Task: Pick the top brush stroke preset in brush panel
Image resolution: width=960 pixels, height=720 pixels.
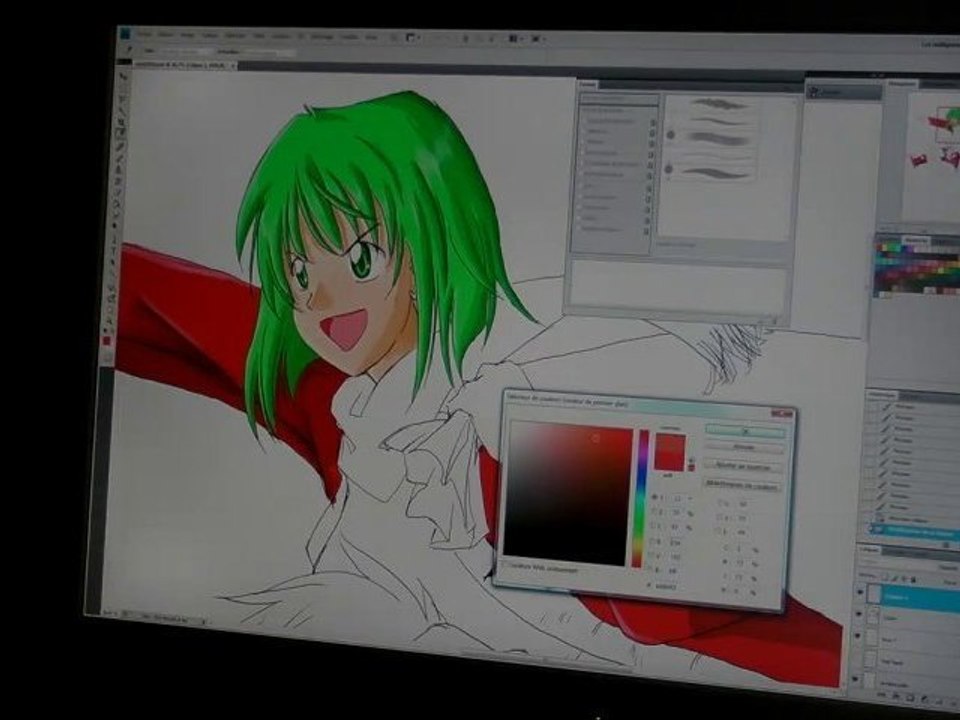Action: [720, 104]
